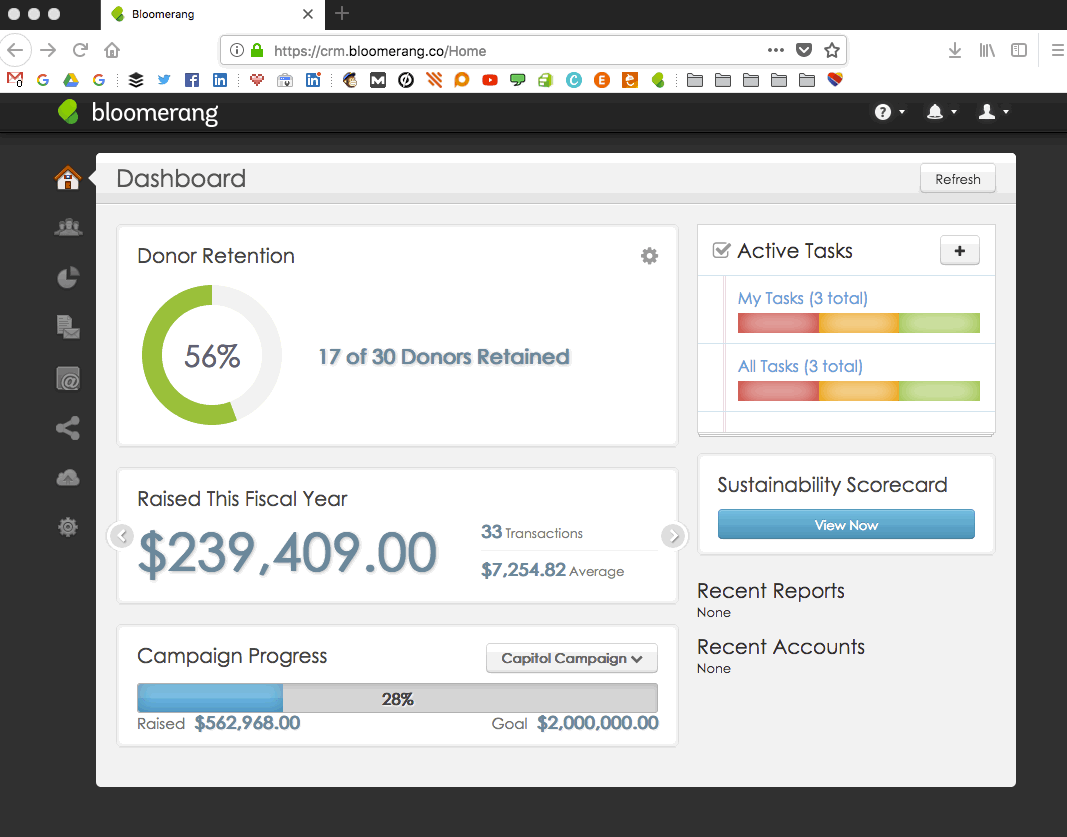
Task: Open page actions three-dot menu
Action: (x=776, y=50)
